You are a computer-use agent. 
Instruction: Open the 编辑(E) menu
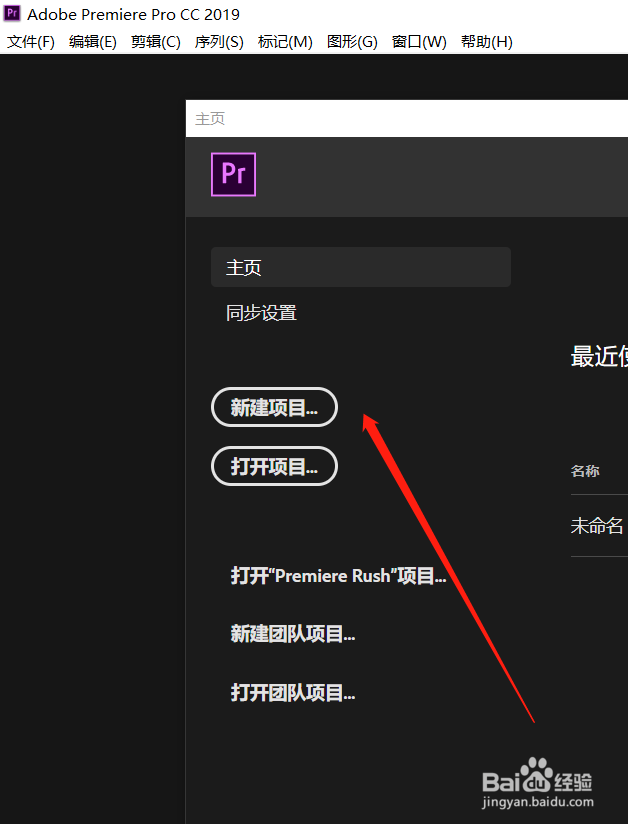tap(92, 42)
